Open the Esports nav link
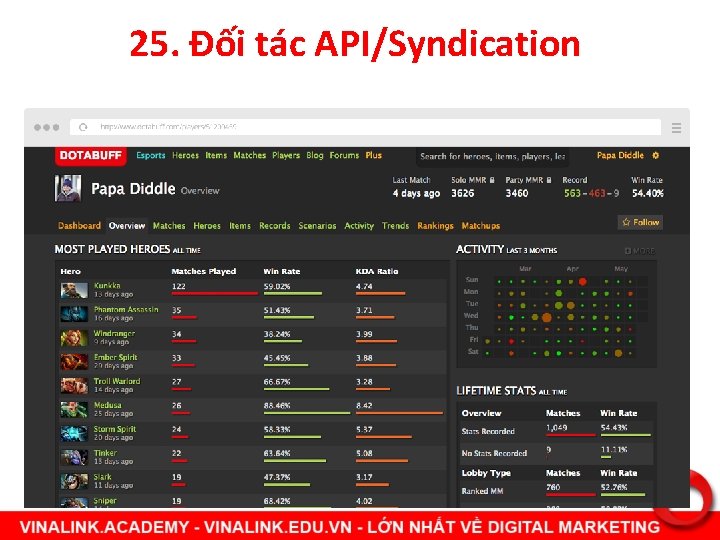This screenshot has height=540, width=720. click(151, 155)
